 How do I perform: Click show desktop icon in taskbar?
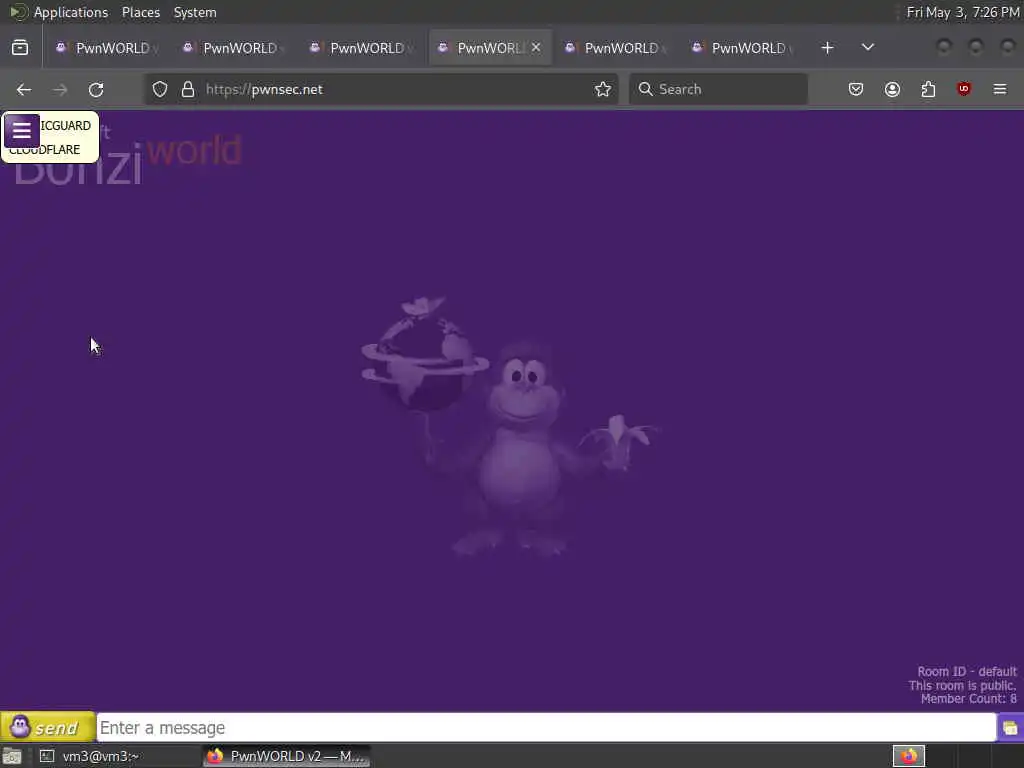click(12, 756)
